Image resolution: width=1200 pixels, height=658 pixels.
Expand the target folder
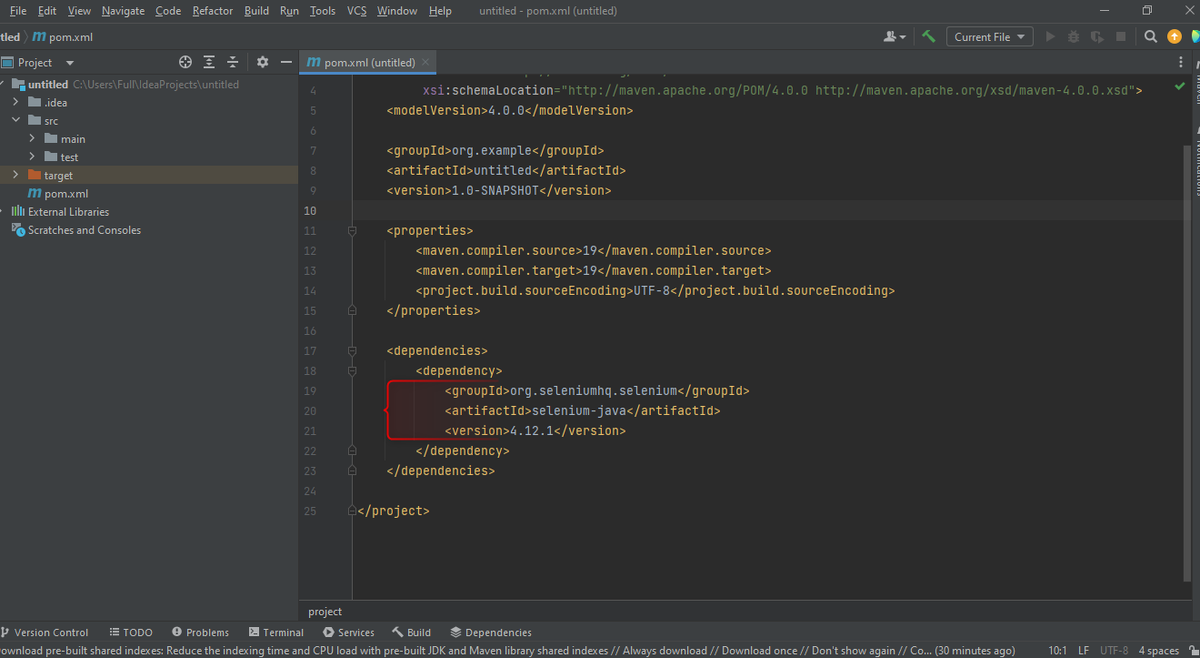point(16,174)
